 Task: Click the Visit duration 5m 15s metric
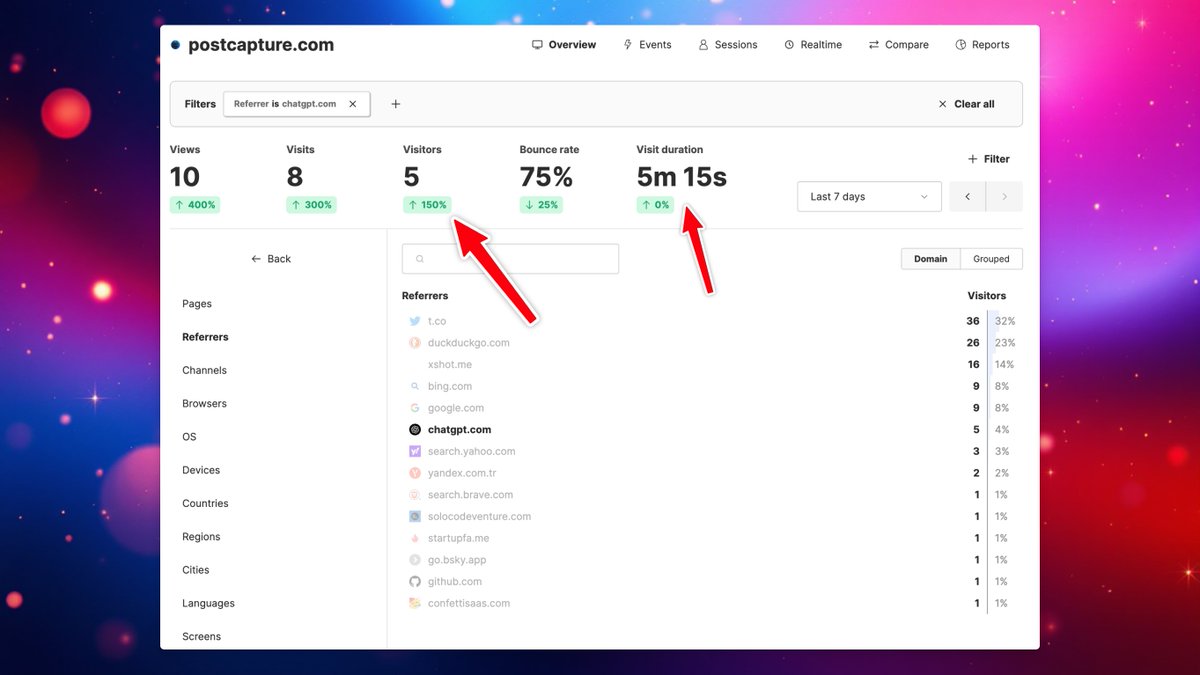tap(682, 179)
